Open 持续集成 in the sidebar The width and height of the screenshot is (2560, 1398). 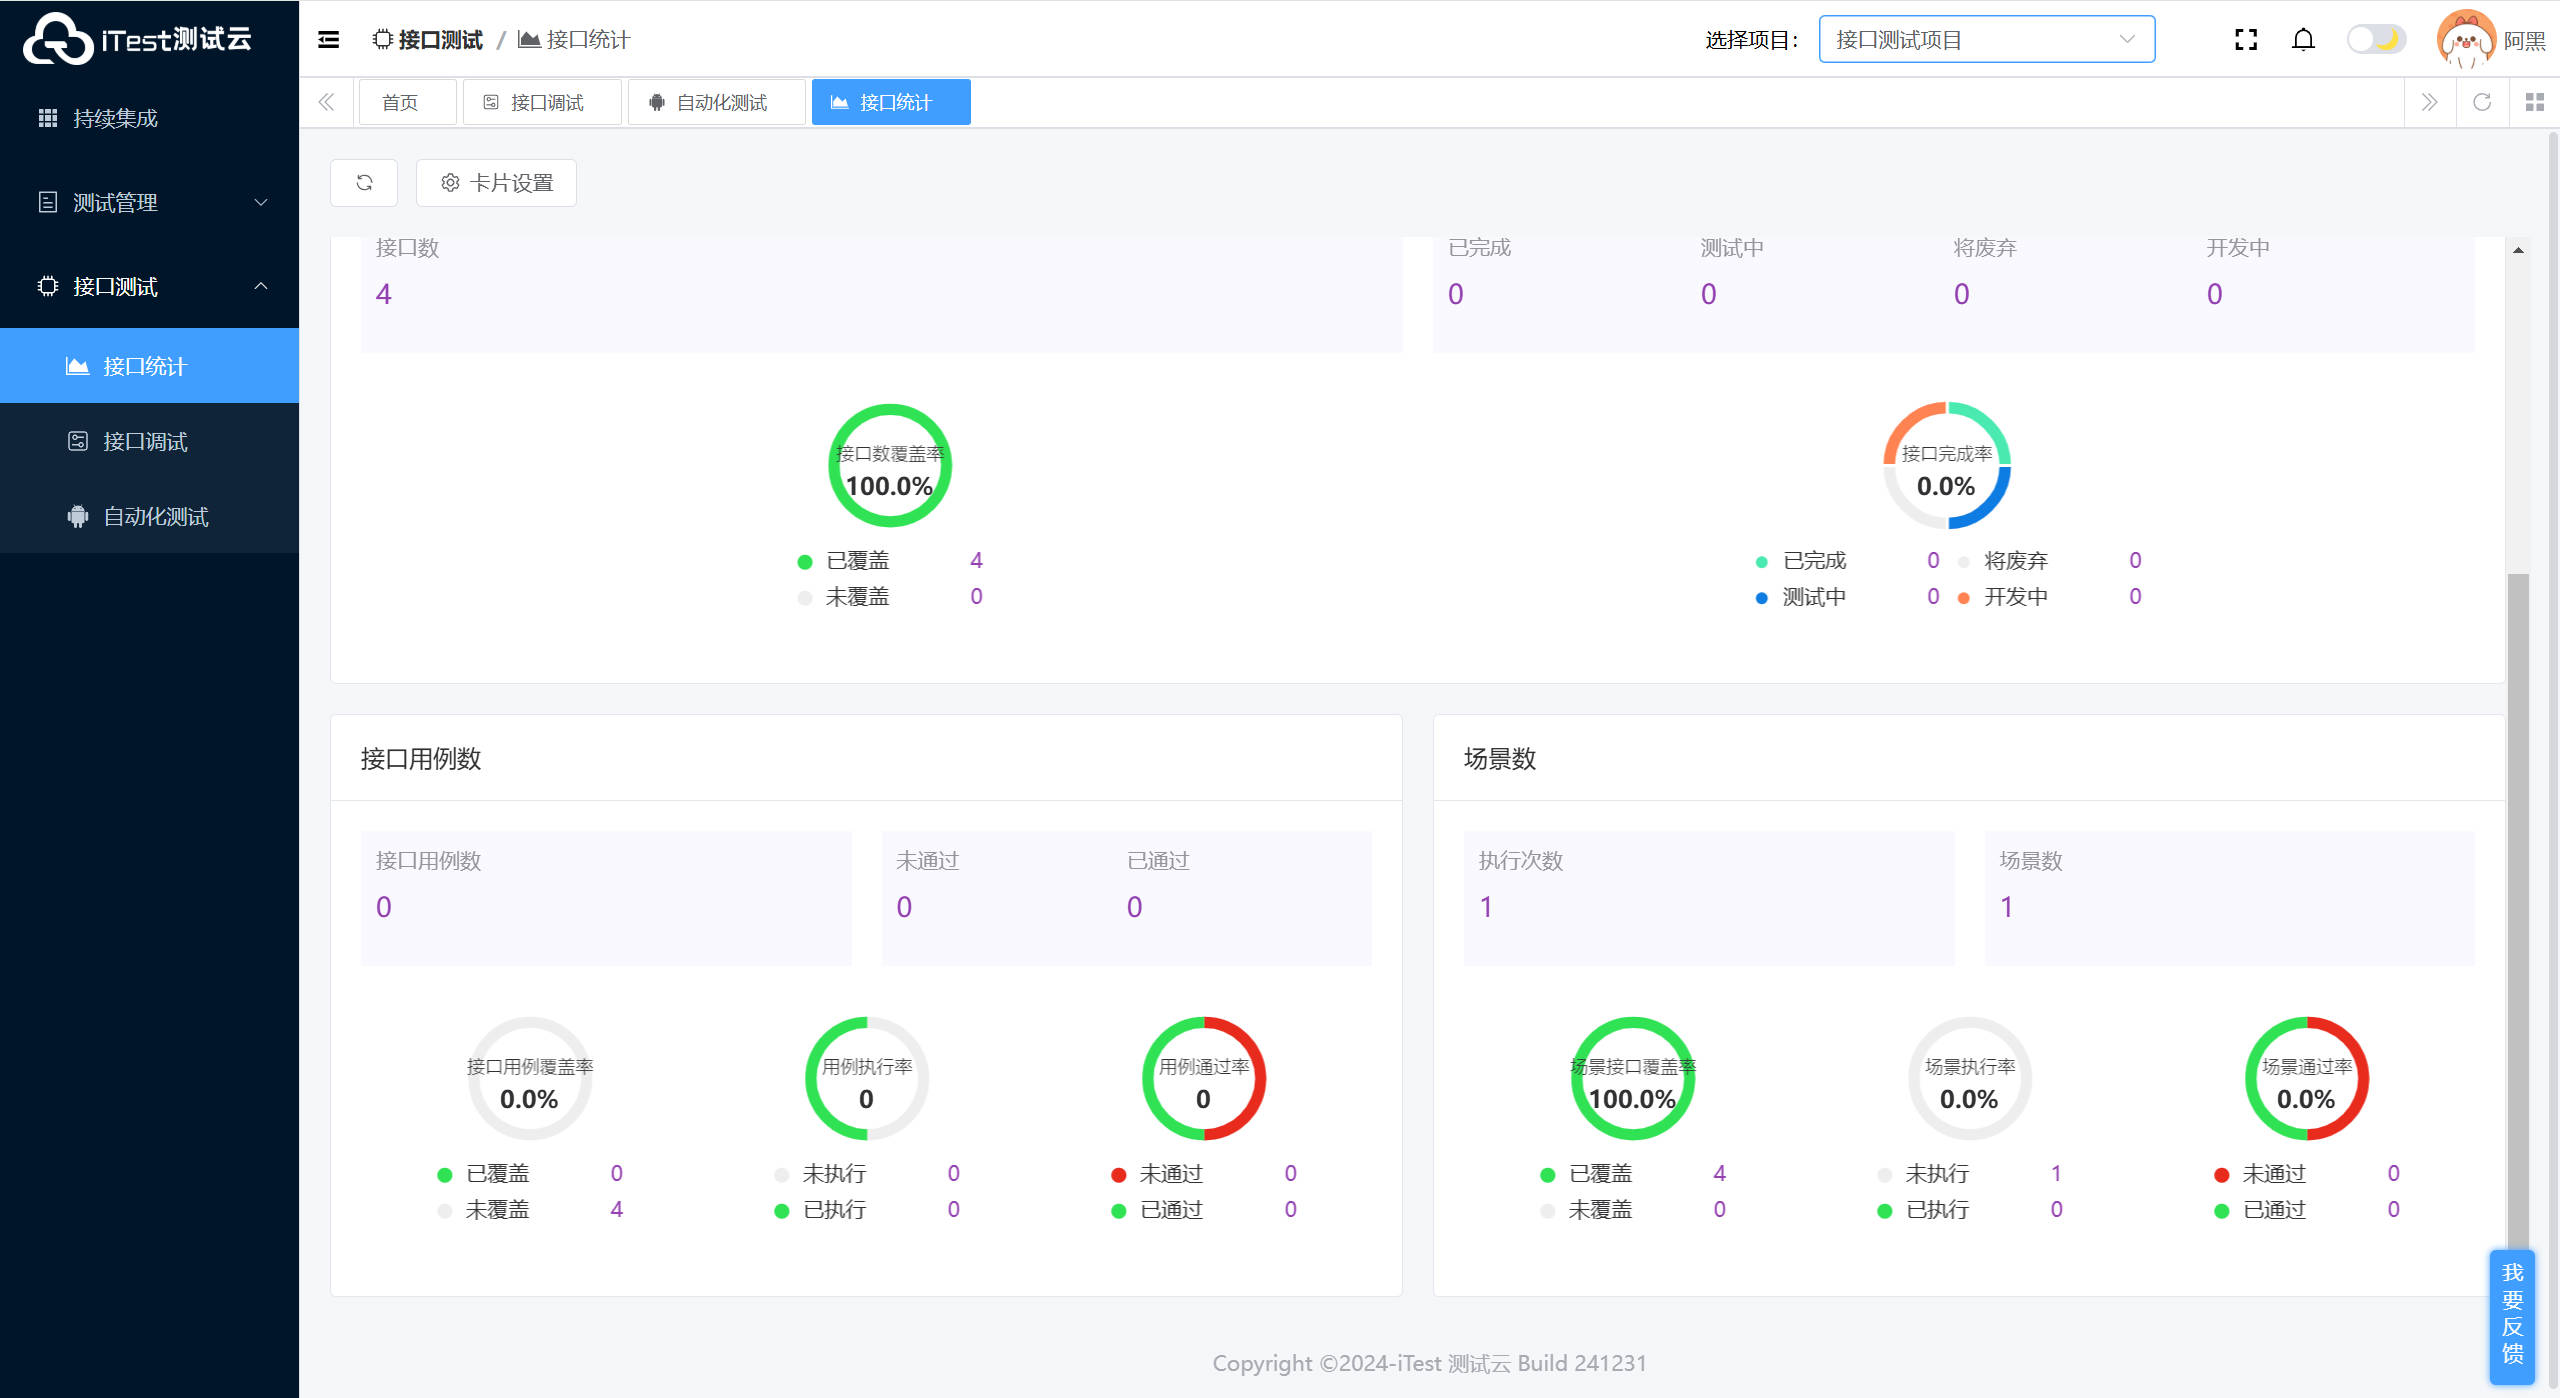pyautogui.click(x=115, y=119)
